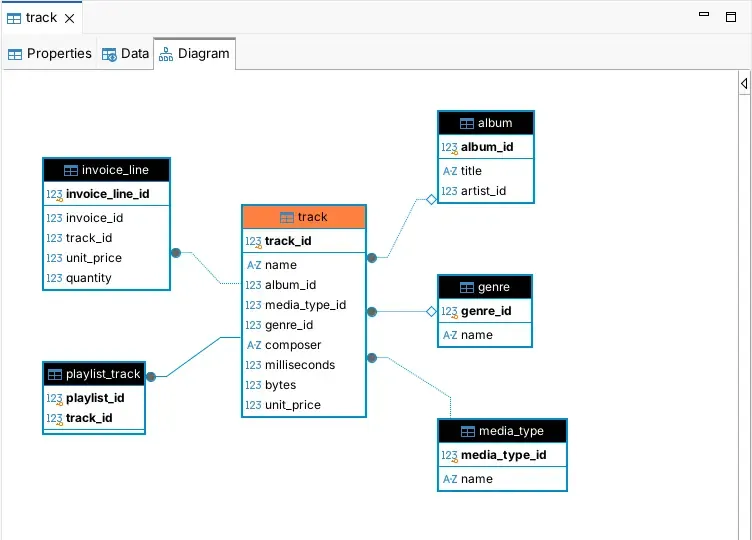Click the key icon beside genre_id in genre

449,312
